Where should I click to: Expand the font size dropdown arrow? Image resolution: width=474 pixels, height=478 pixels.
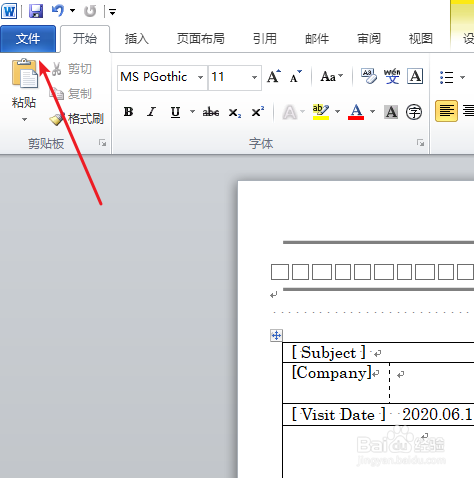[x=254, y=77]
